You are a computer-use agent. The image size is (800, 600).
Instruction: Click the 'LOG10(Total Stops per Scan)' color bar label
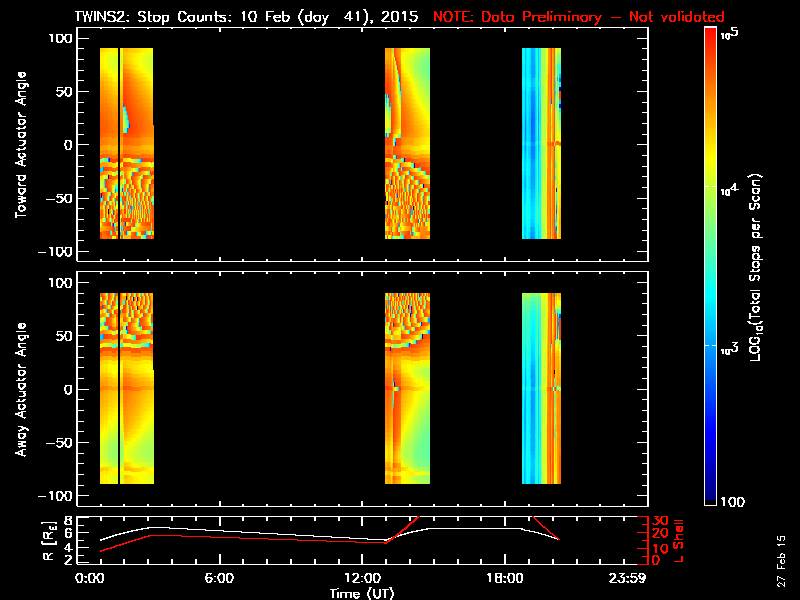pyautogui.click(x=756, y=267)
